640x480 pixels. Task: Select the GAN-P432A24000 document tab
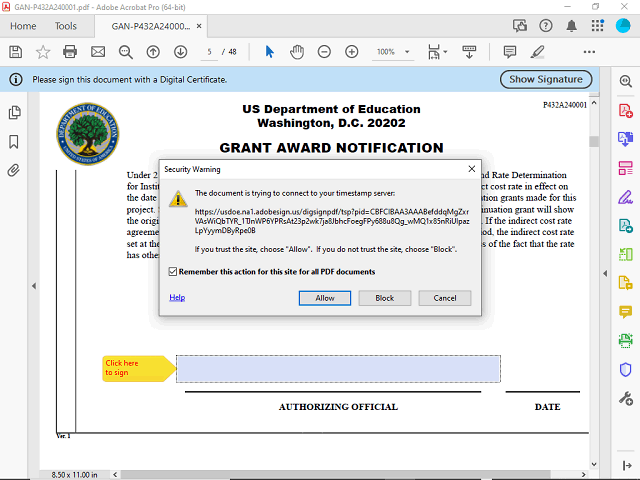[151, 26]
